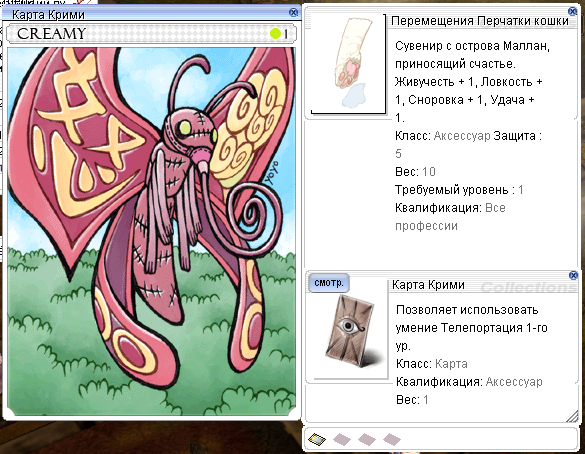The height and width of the screenshot is (454, 585).
Task: Select the filled card slot icon
Action: (317, 439)
